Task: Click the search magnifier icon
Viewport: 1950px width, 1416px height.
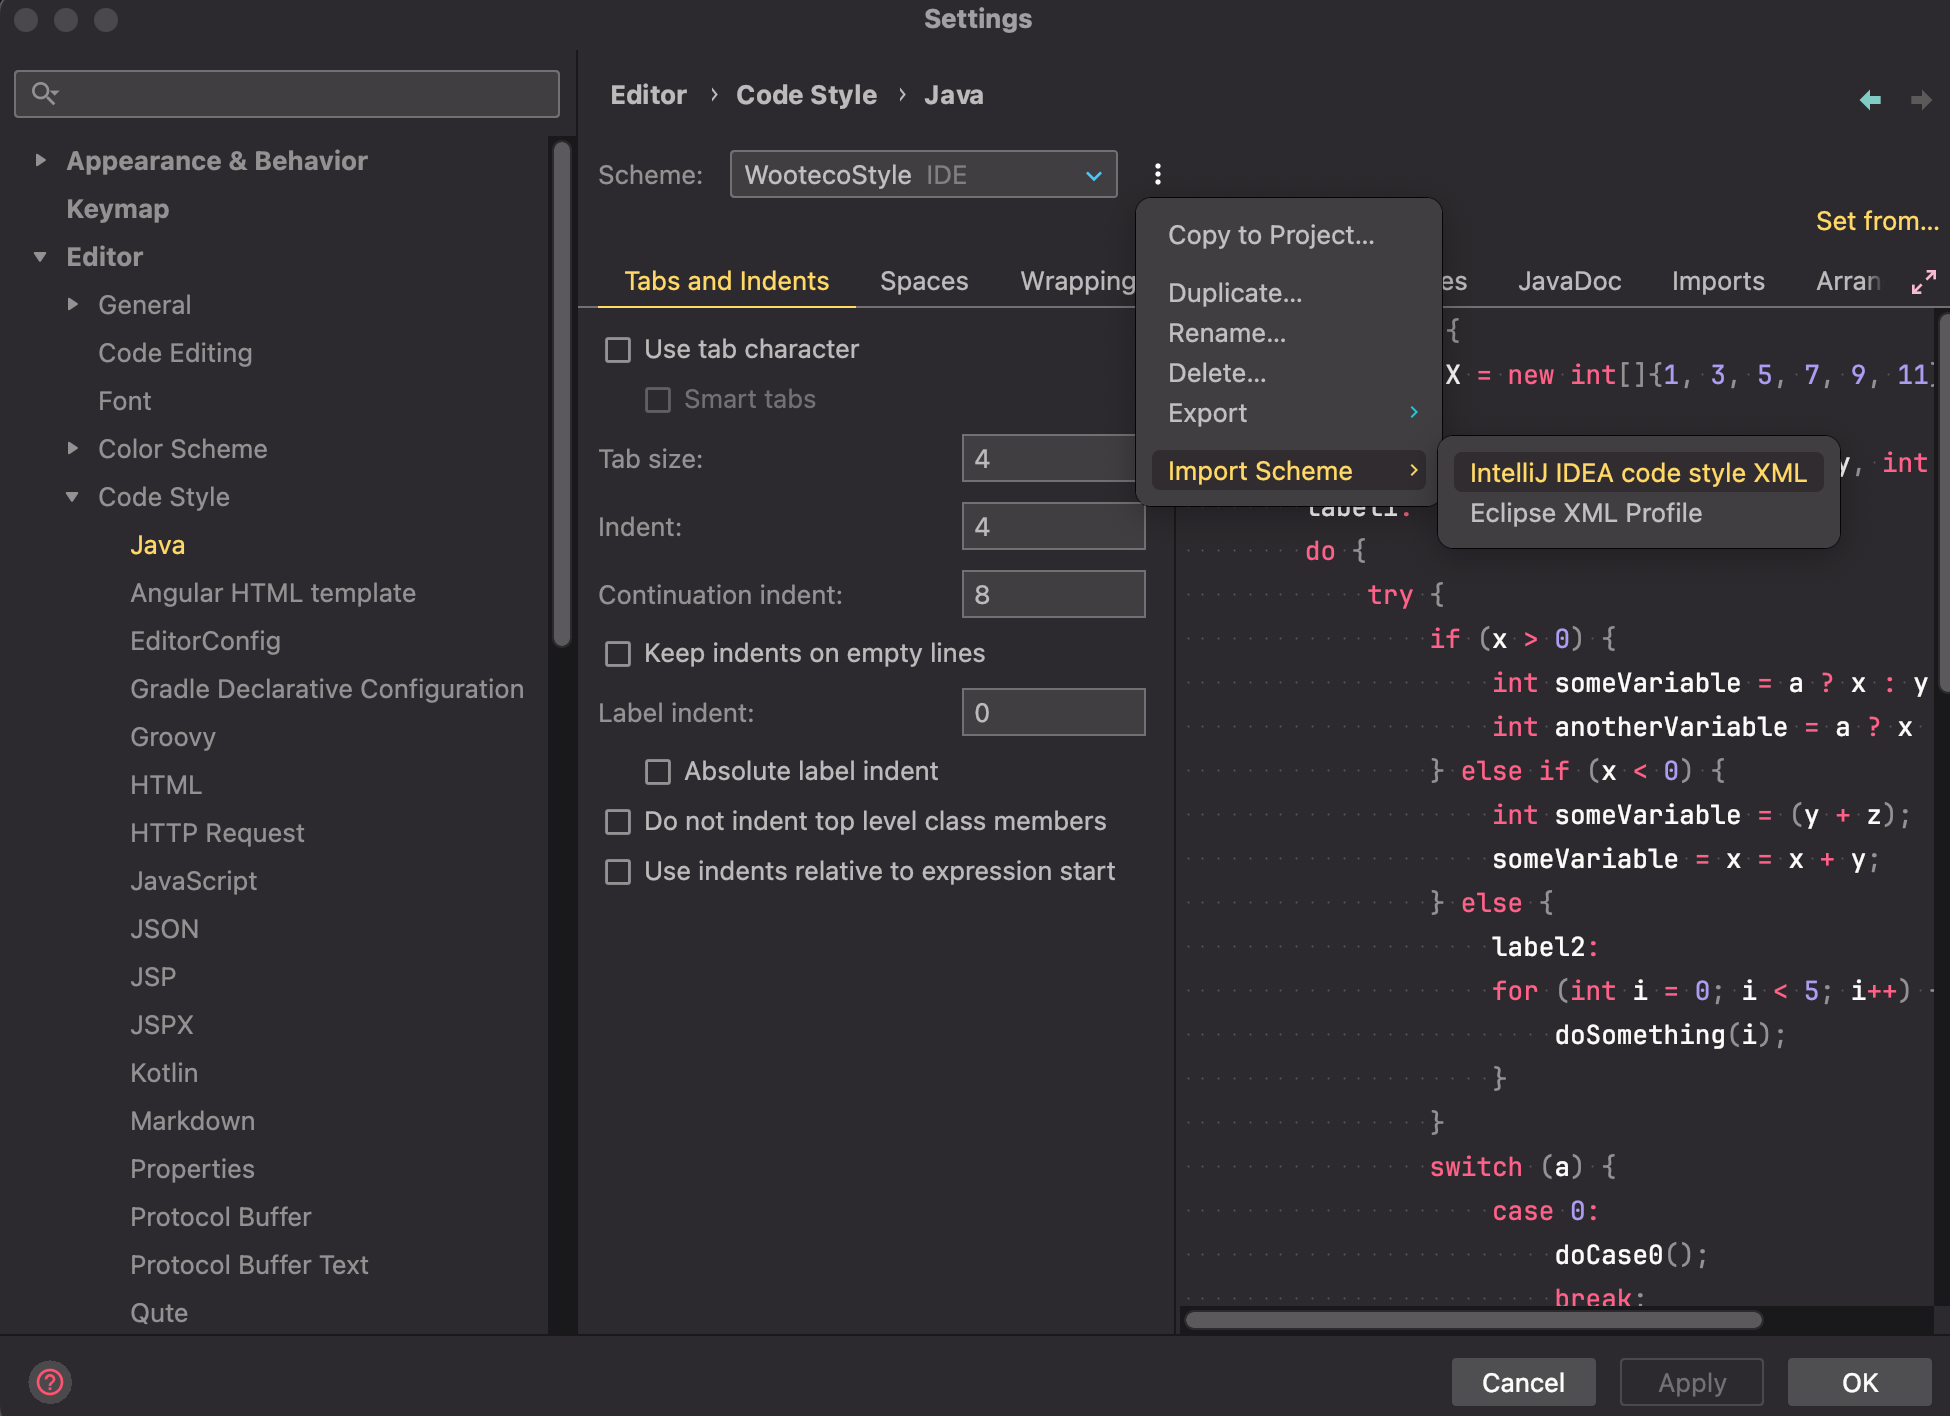Action: coord(44,94)
